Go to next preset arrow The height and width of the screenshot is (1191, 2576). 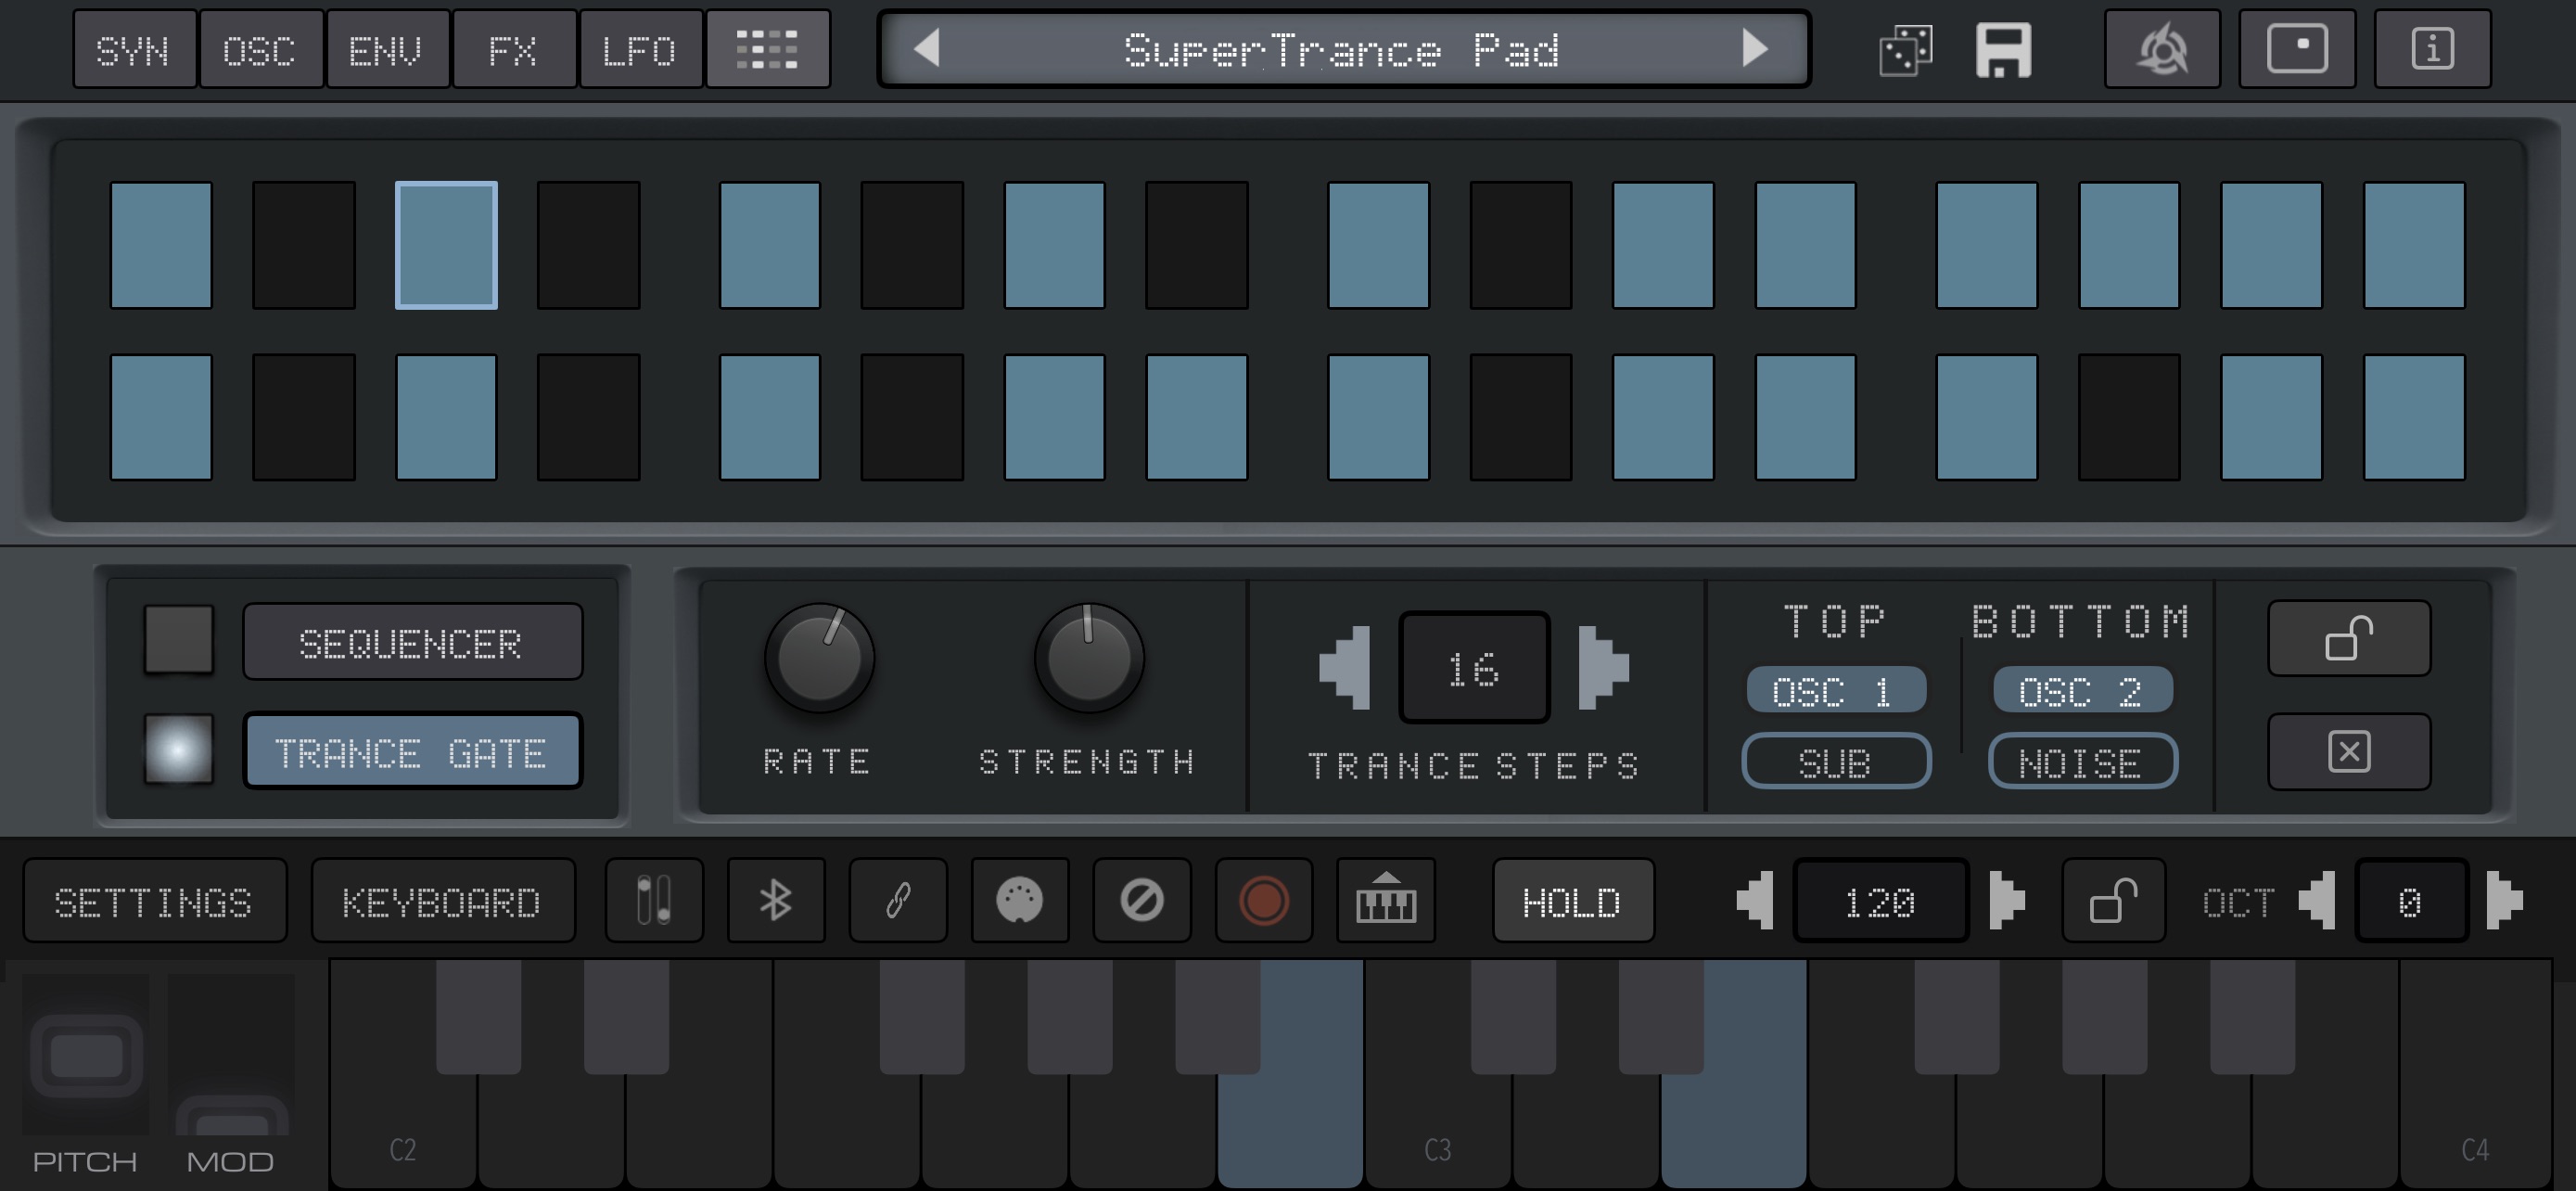(x=1755, y=48)
